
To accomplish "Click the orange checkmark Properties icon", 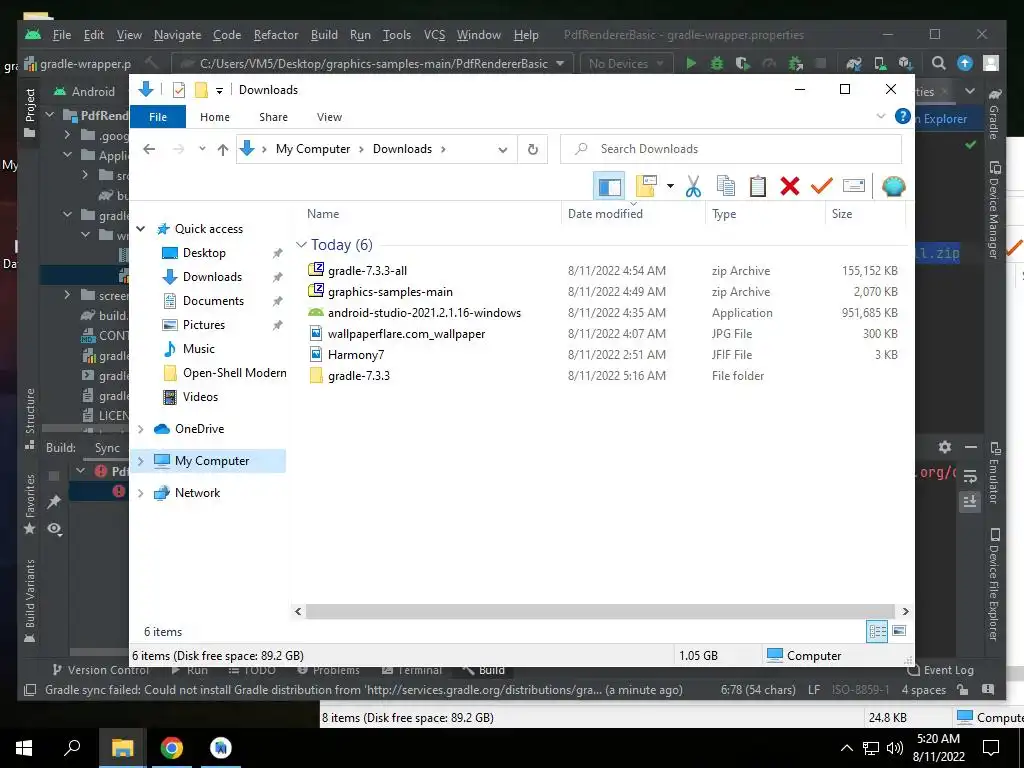I will tap(822, 187).
